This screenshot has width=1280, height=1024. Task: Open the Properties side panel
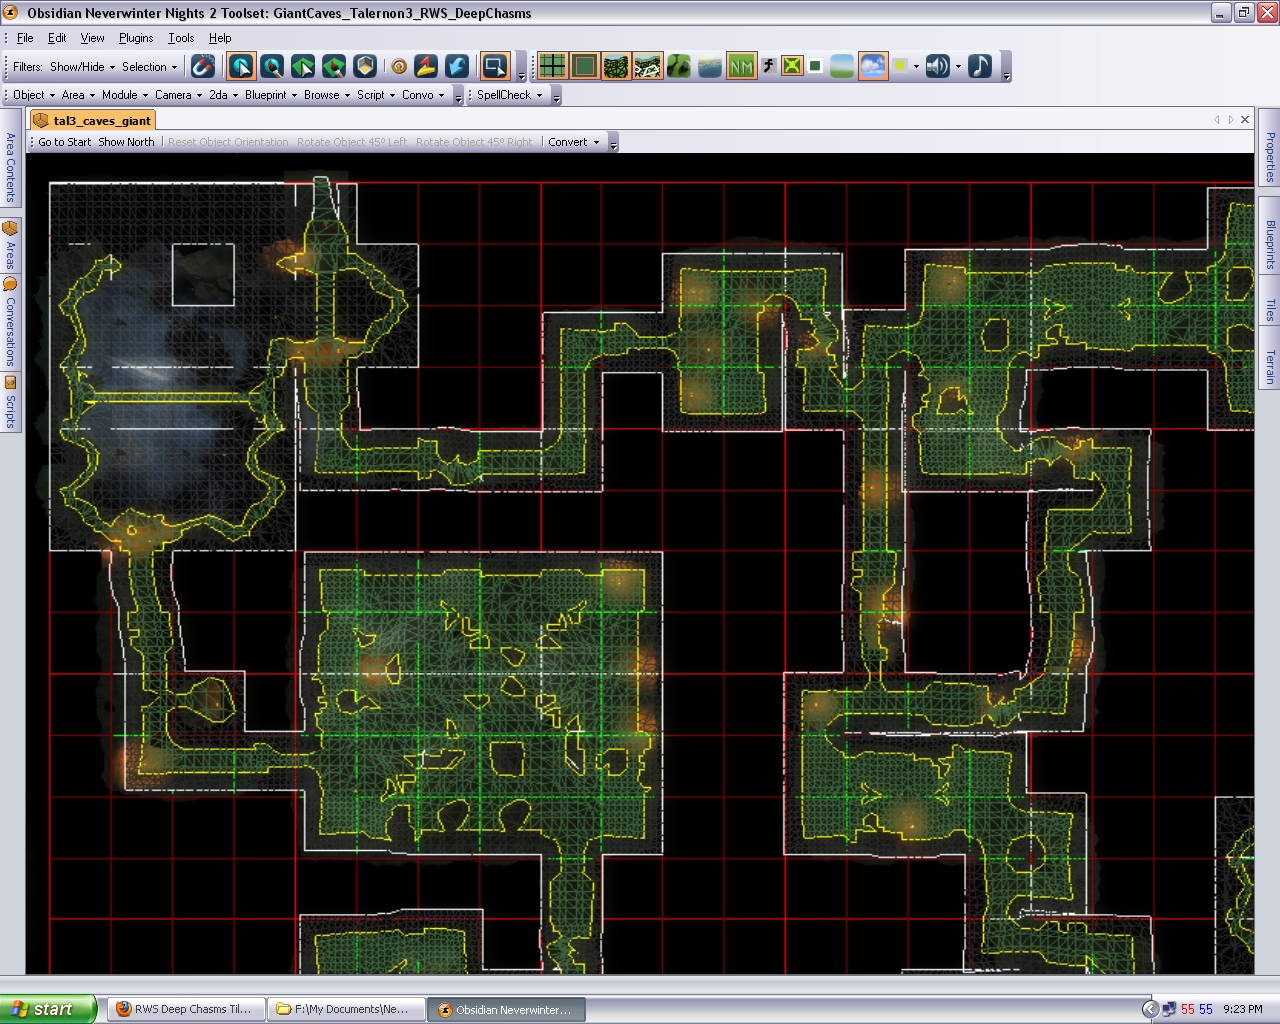(1270, 157)
